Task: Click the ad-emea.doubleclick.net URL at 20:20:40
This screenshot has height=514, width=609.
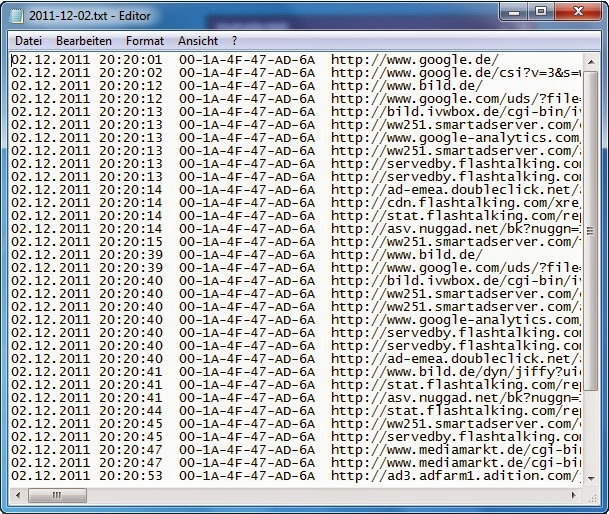Action: (x=456, y=359)
